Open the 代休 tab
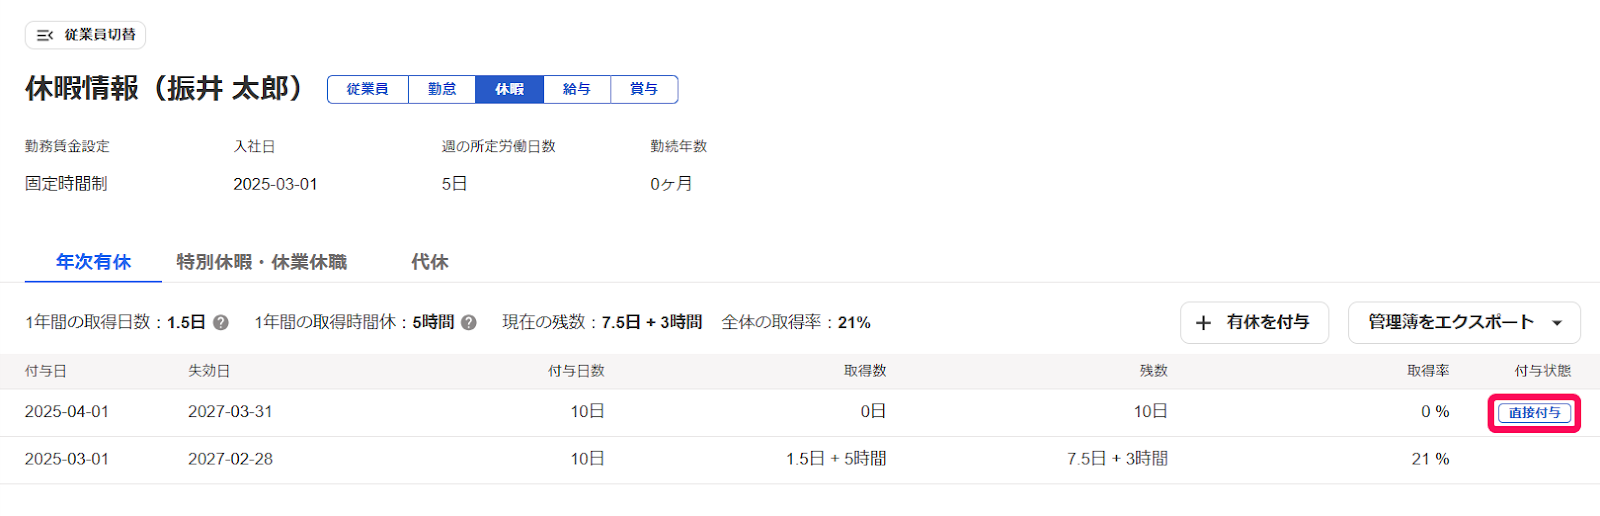Viewport: 1600px width, 516px height. pyautogui.click(x=429, y=262)
